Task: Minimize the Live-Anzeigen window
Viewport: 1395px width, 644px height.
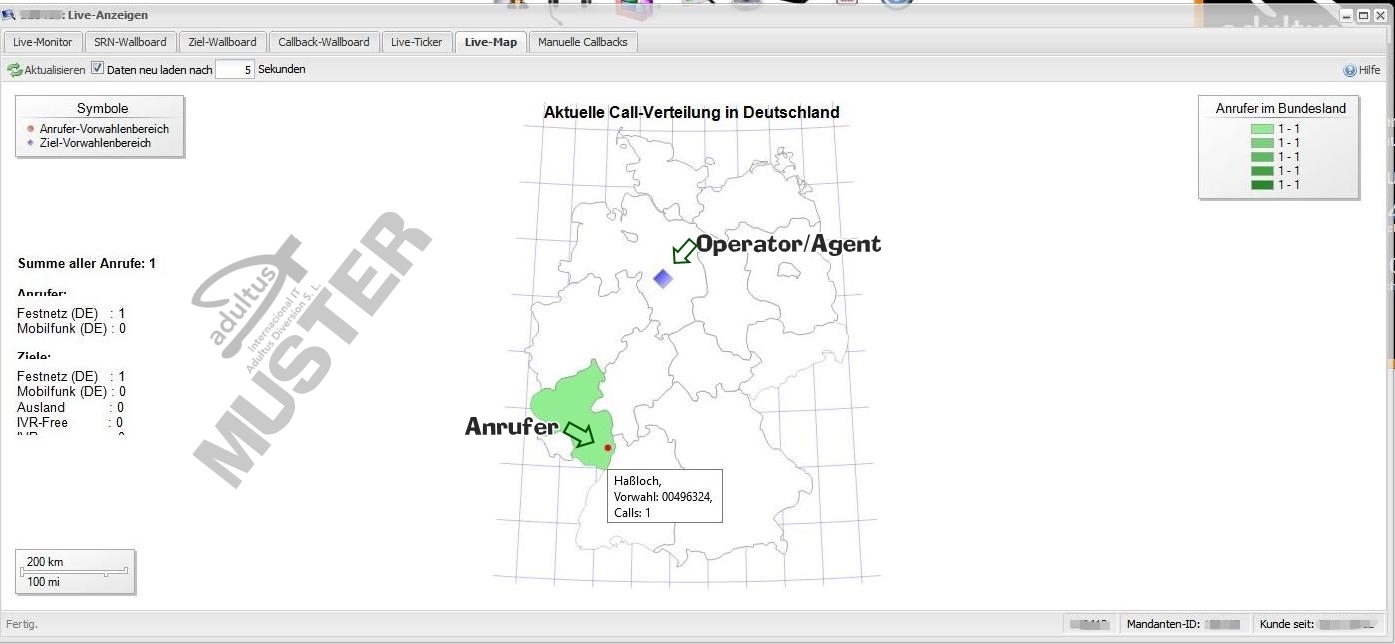Action: [x=1347, y=15]
